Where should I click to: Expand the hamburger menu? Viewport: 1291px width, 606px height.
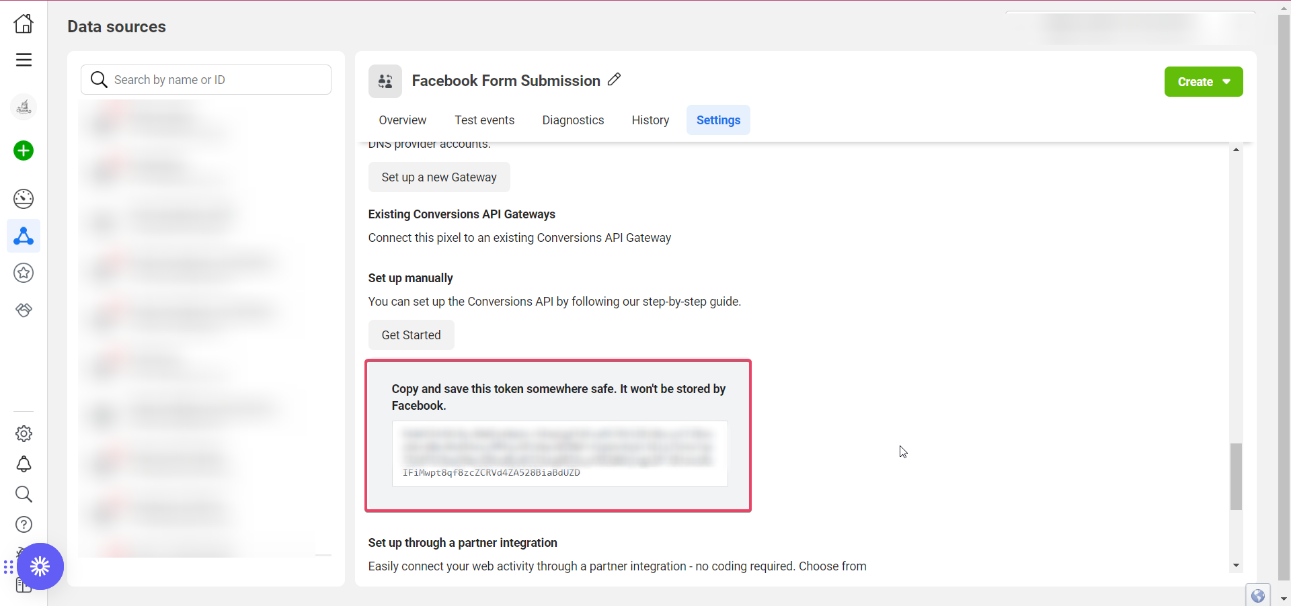pos(23,60)
